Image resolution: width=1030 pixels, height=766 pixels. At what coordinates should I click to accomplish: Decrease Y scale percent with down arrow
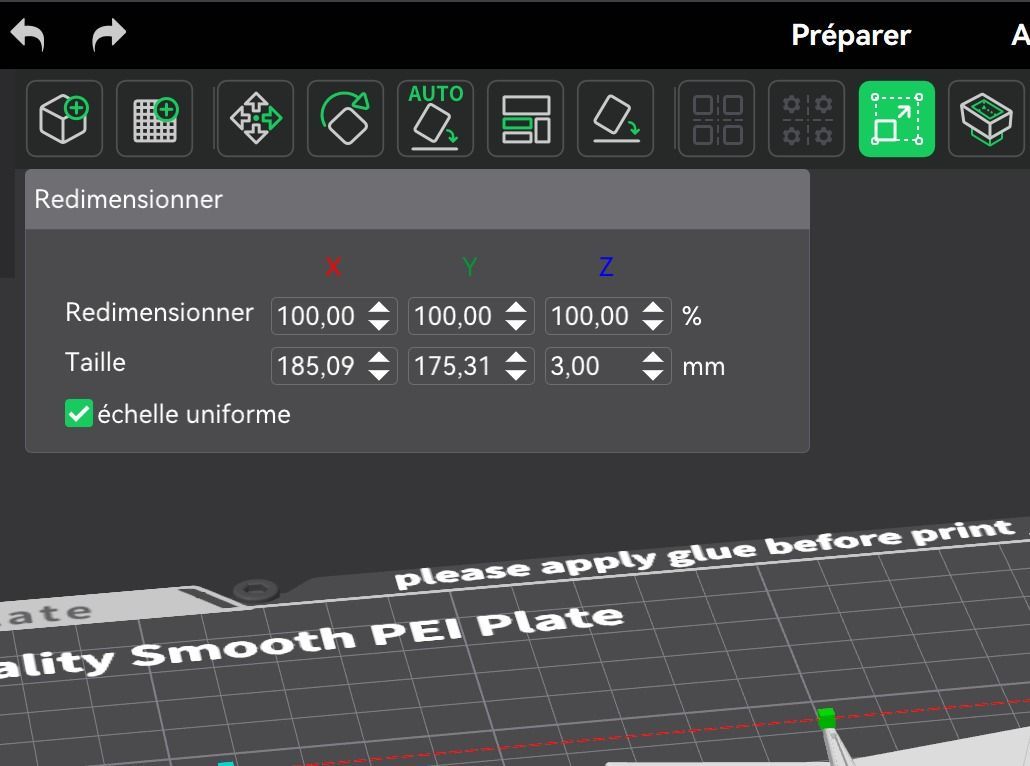pos(516,325)
